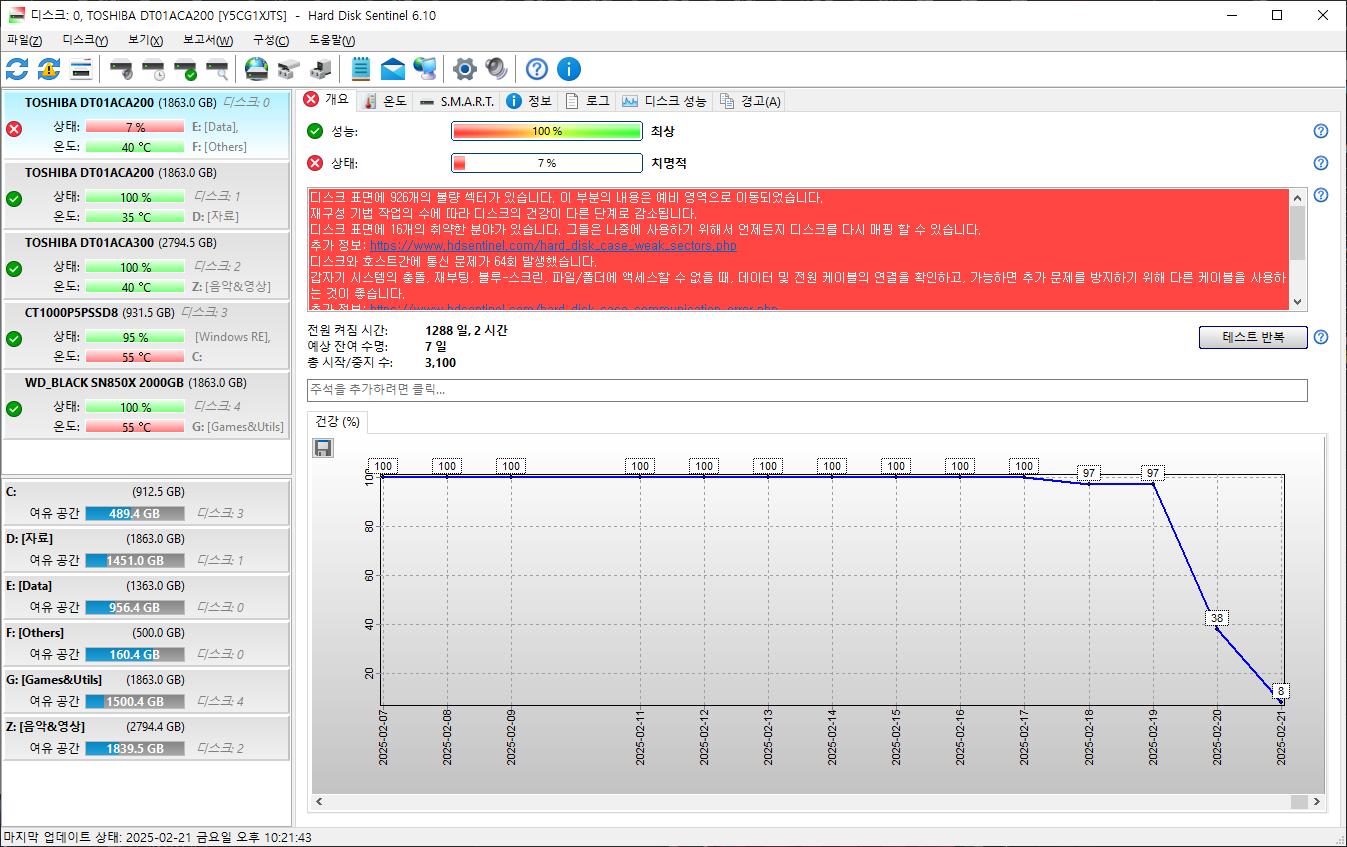Click help icon beside the 성능 bar

[x=1321, y=131]
